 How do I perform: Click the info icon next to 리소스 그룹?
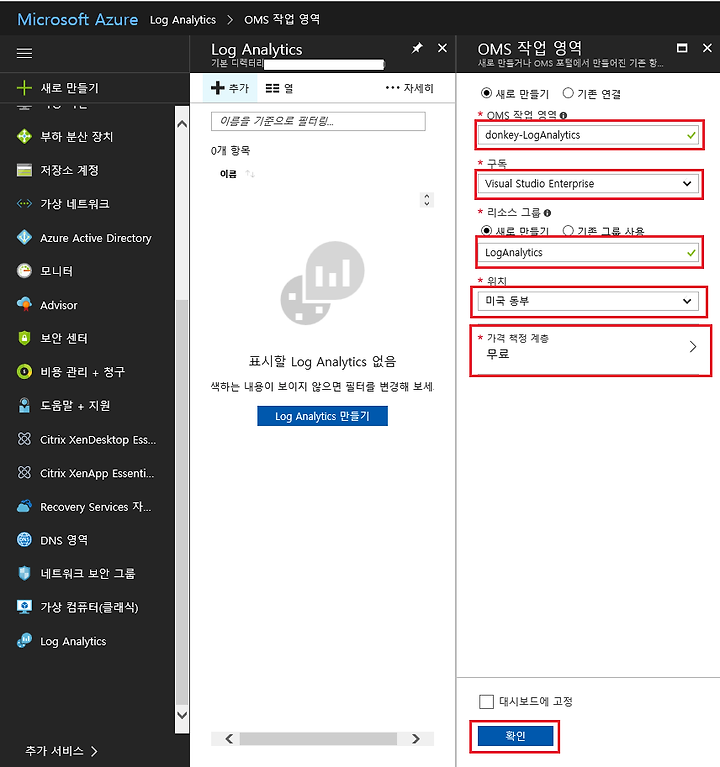click(x=547, y=213)
